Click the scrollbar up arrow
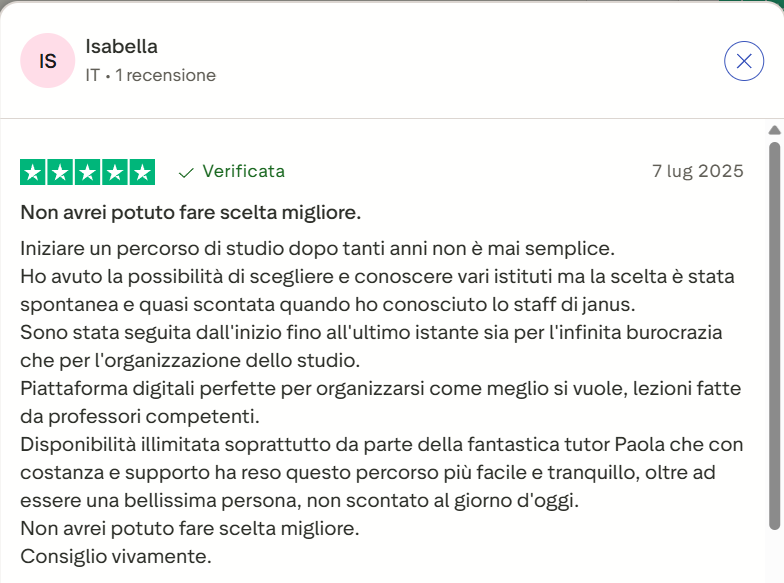This screenshot has width=784, height=583. (773, 130)
